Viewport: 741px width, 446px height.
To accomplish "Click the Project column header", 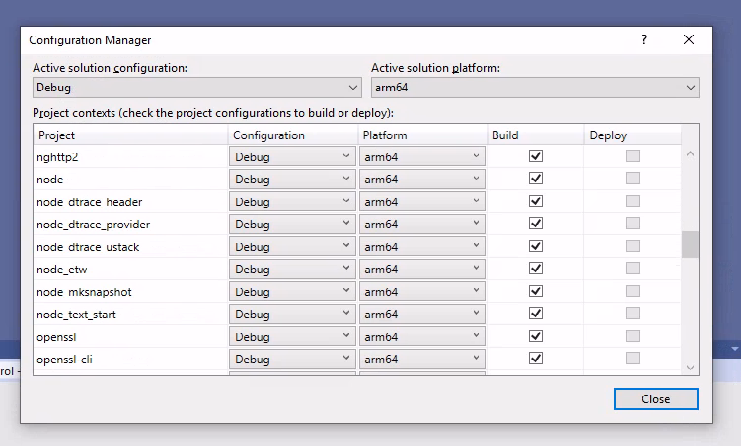I will pyautogui.click(x=130, y=135).
